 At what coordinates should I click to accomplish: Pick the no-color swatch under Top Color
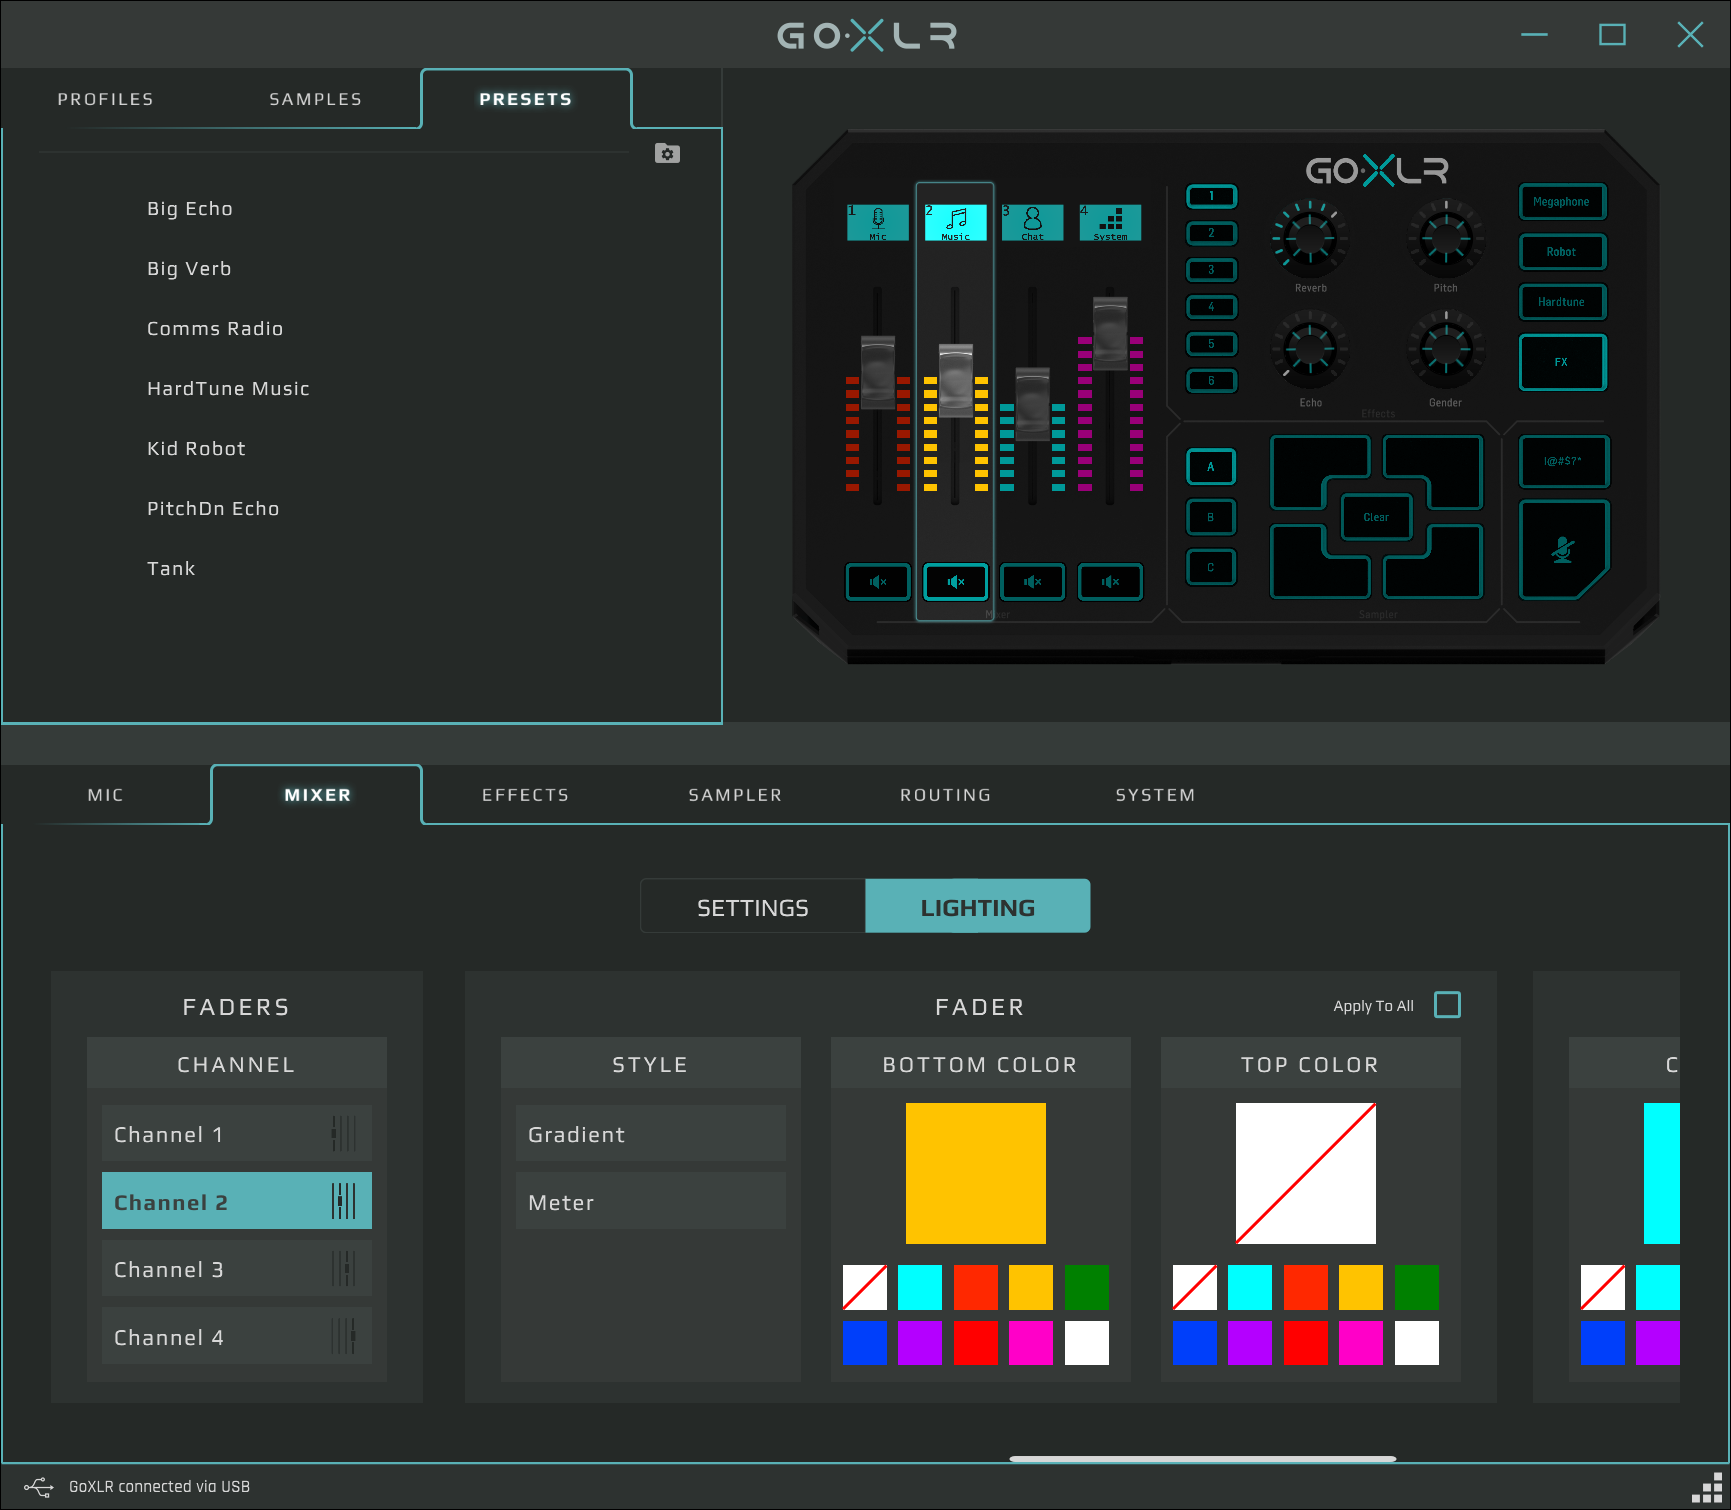coord(1195,1287)
